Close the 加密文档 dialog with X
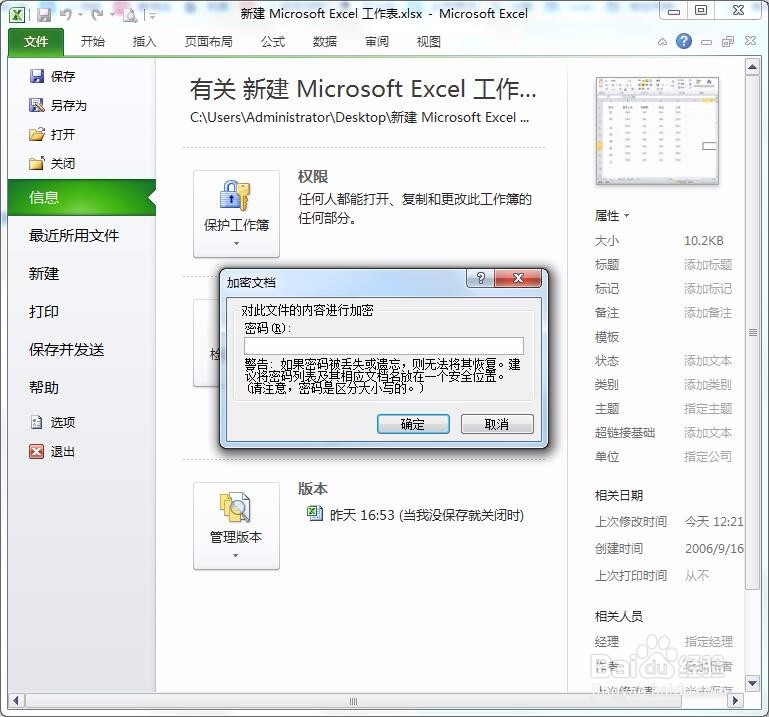 point(518,279)
